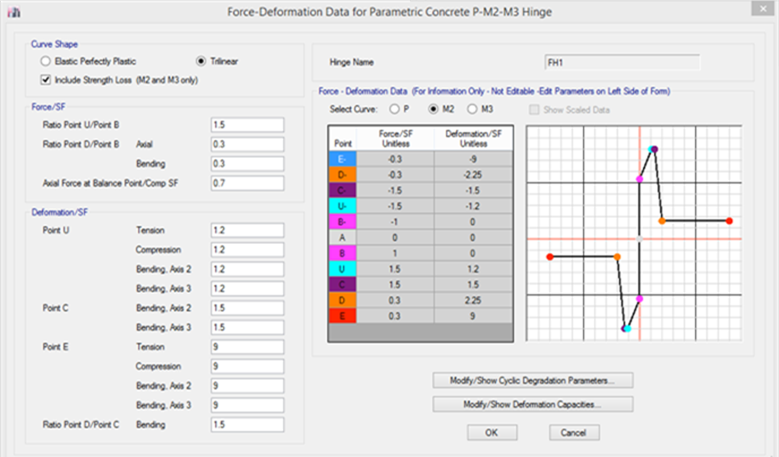Select curve P radio button
This screenshot has width=779, height=457.
394,109
